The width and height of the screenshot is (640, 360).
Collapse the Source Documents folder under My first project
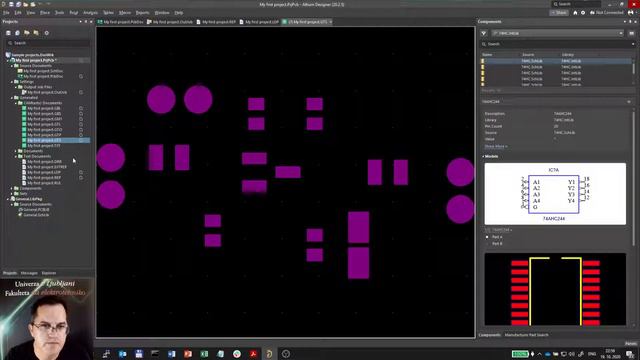point(12,65)
